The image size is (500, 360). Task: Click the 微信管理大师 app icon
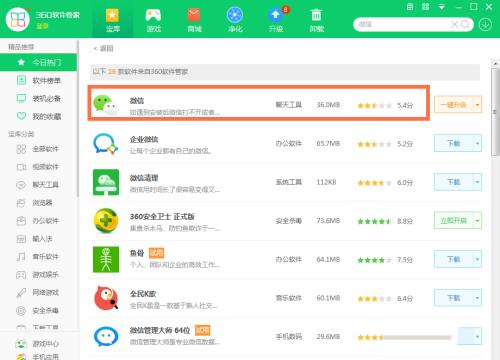(x=106, y=337)
